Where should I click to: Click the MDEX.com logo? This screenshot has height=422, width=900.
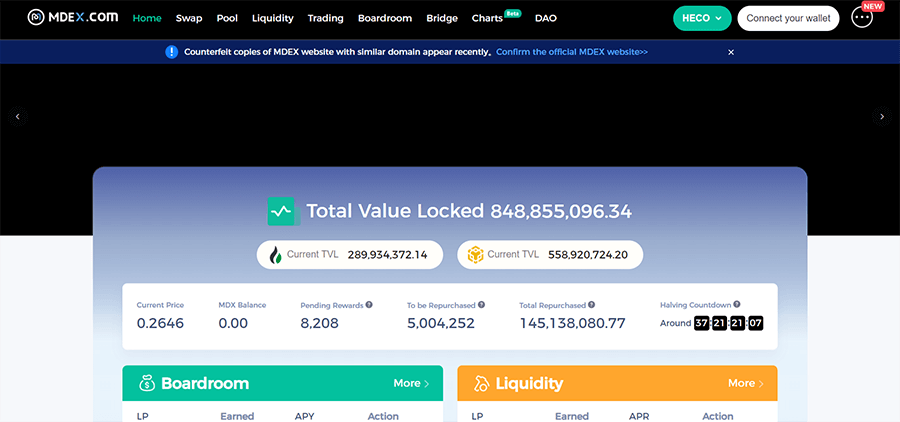(x=73, y=17)
